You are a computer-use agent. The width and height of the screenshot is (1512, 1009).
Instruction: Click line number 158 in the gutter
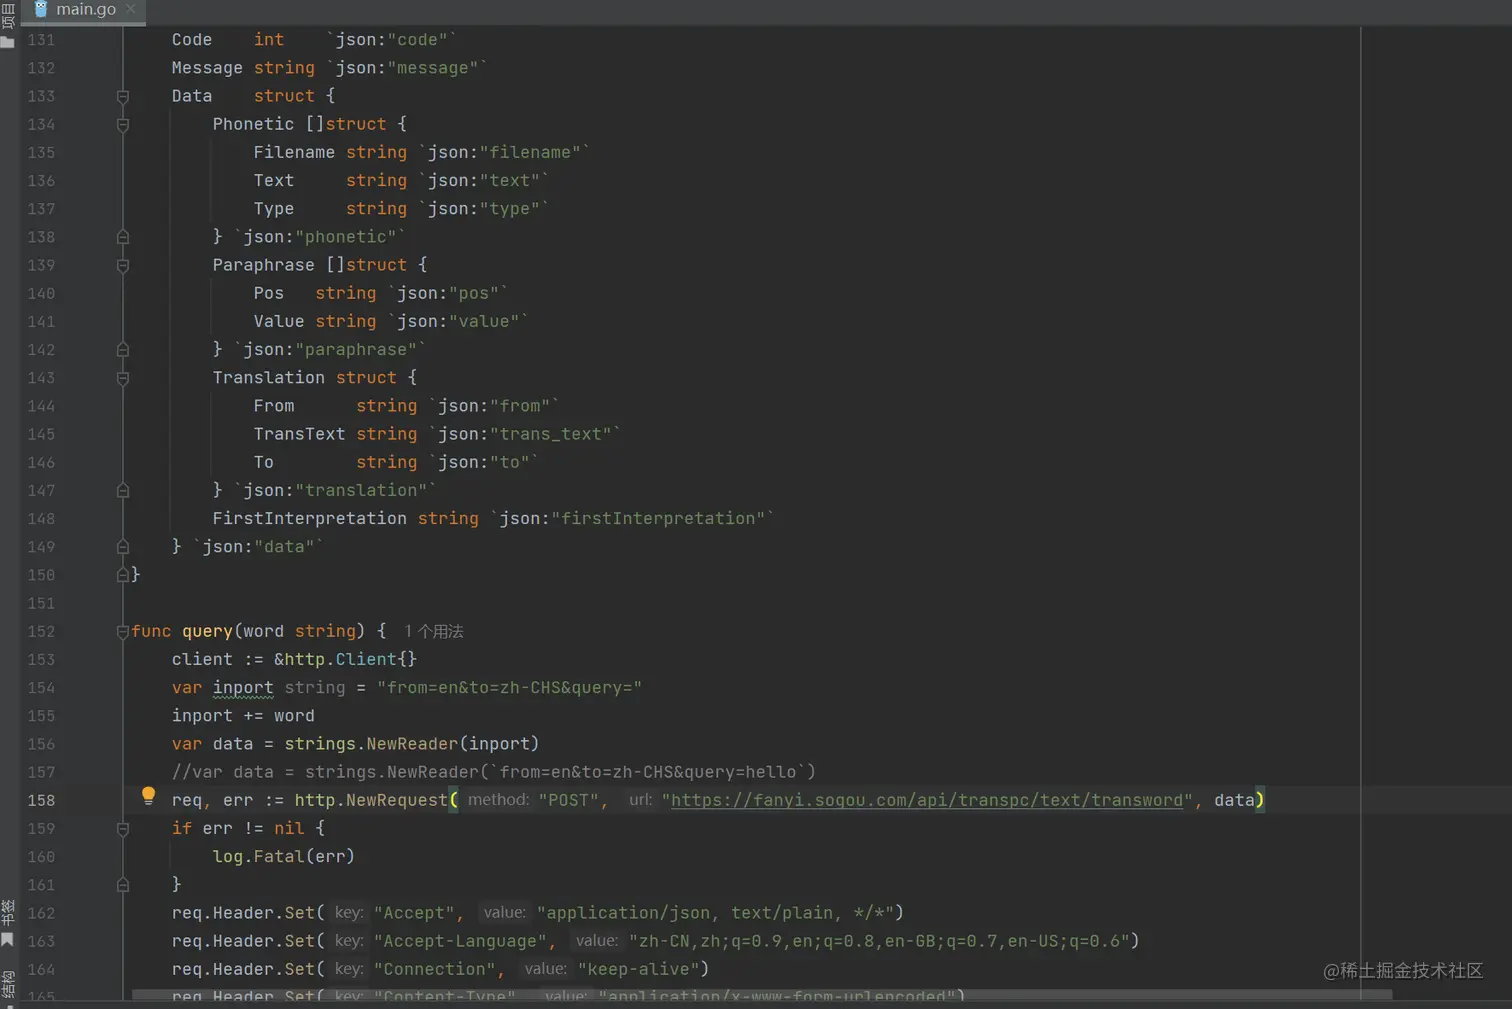41,800
